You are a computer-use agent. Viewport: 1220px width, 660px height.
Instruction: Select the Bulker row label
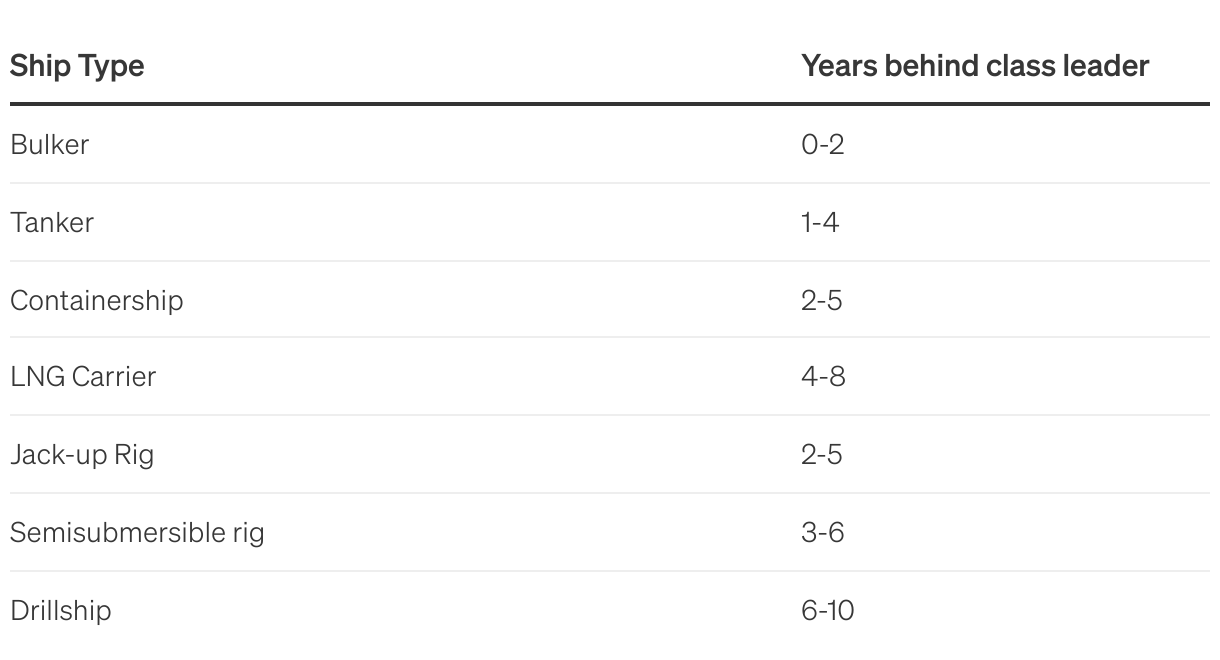[x=50, y=144]
